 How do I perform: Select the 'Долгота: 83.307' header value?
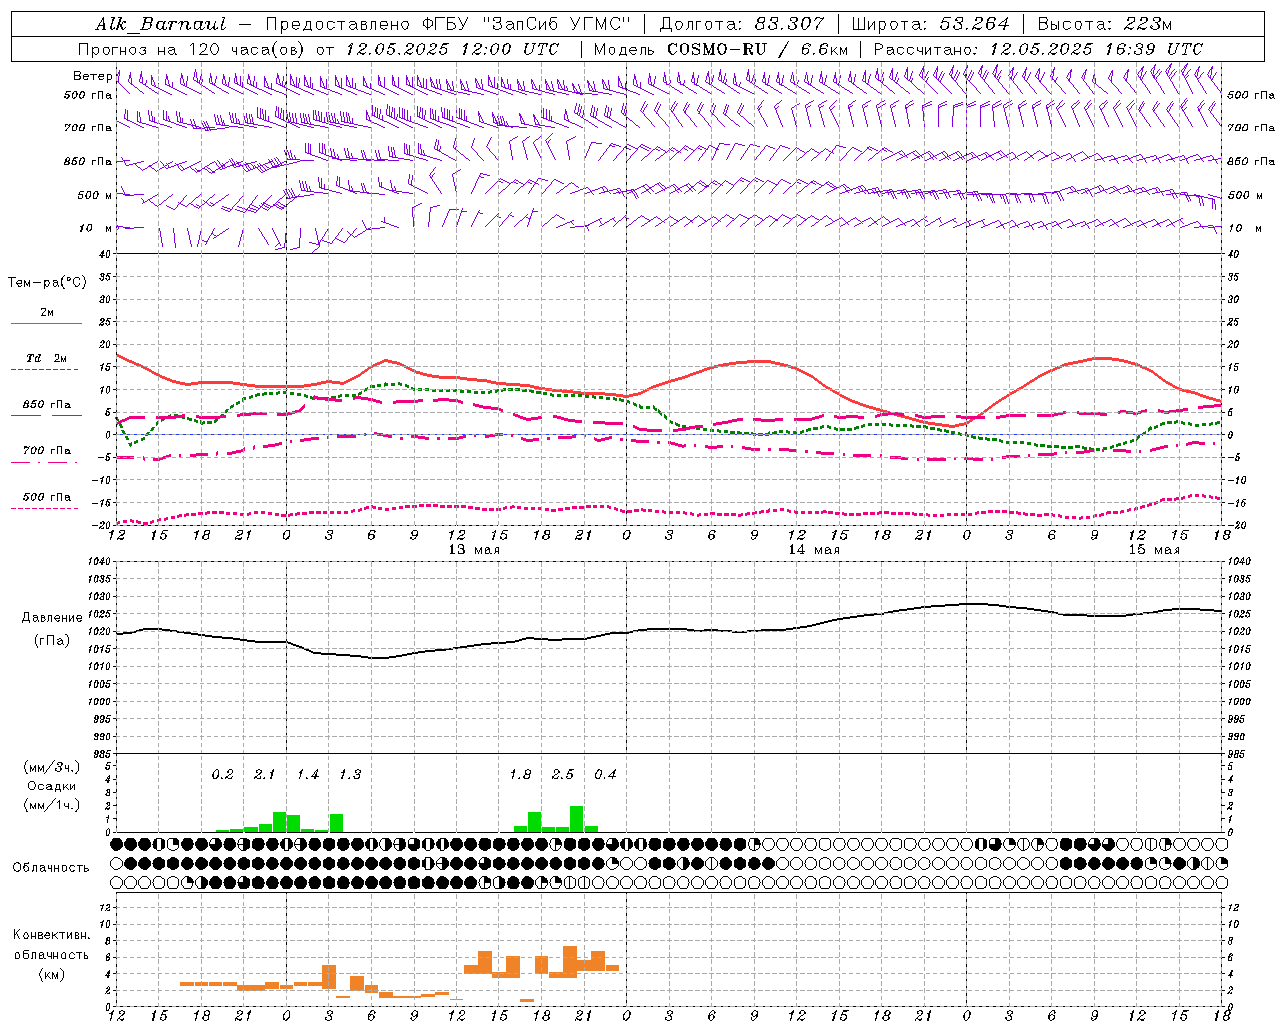coord(742,24)
